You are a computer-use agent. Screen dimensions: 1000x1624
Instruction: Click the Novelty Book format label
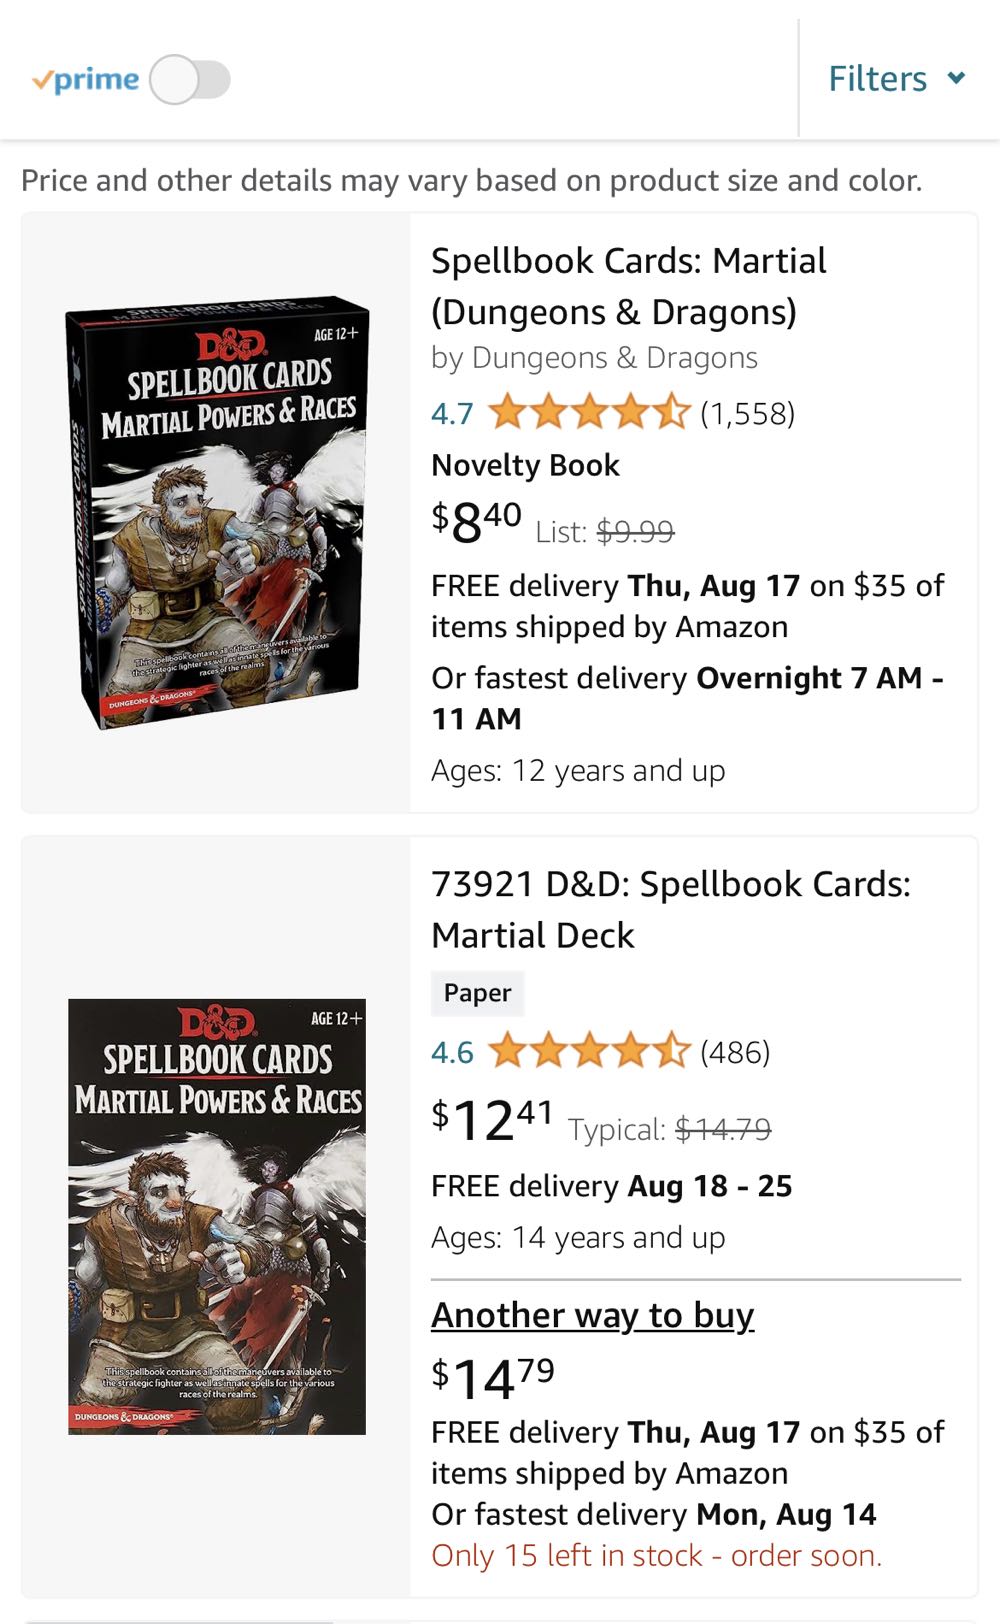coord(525,464)
